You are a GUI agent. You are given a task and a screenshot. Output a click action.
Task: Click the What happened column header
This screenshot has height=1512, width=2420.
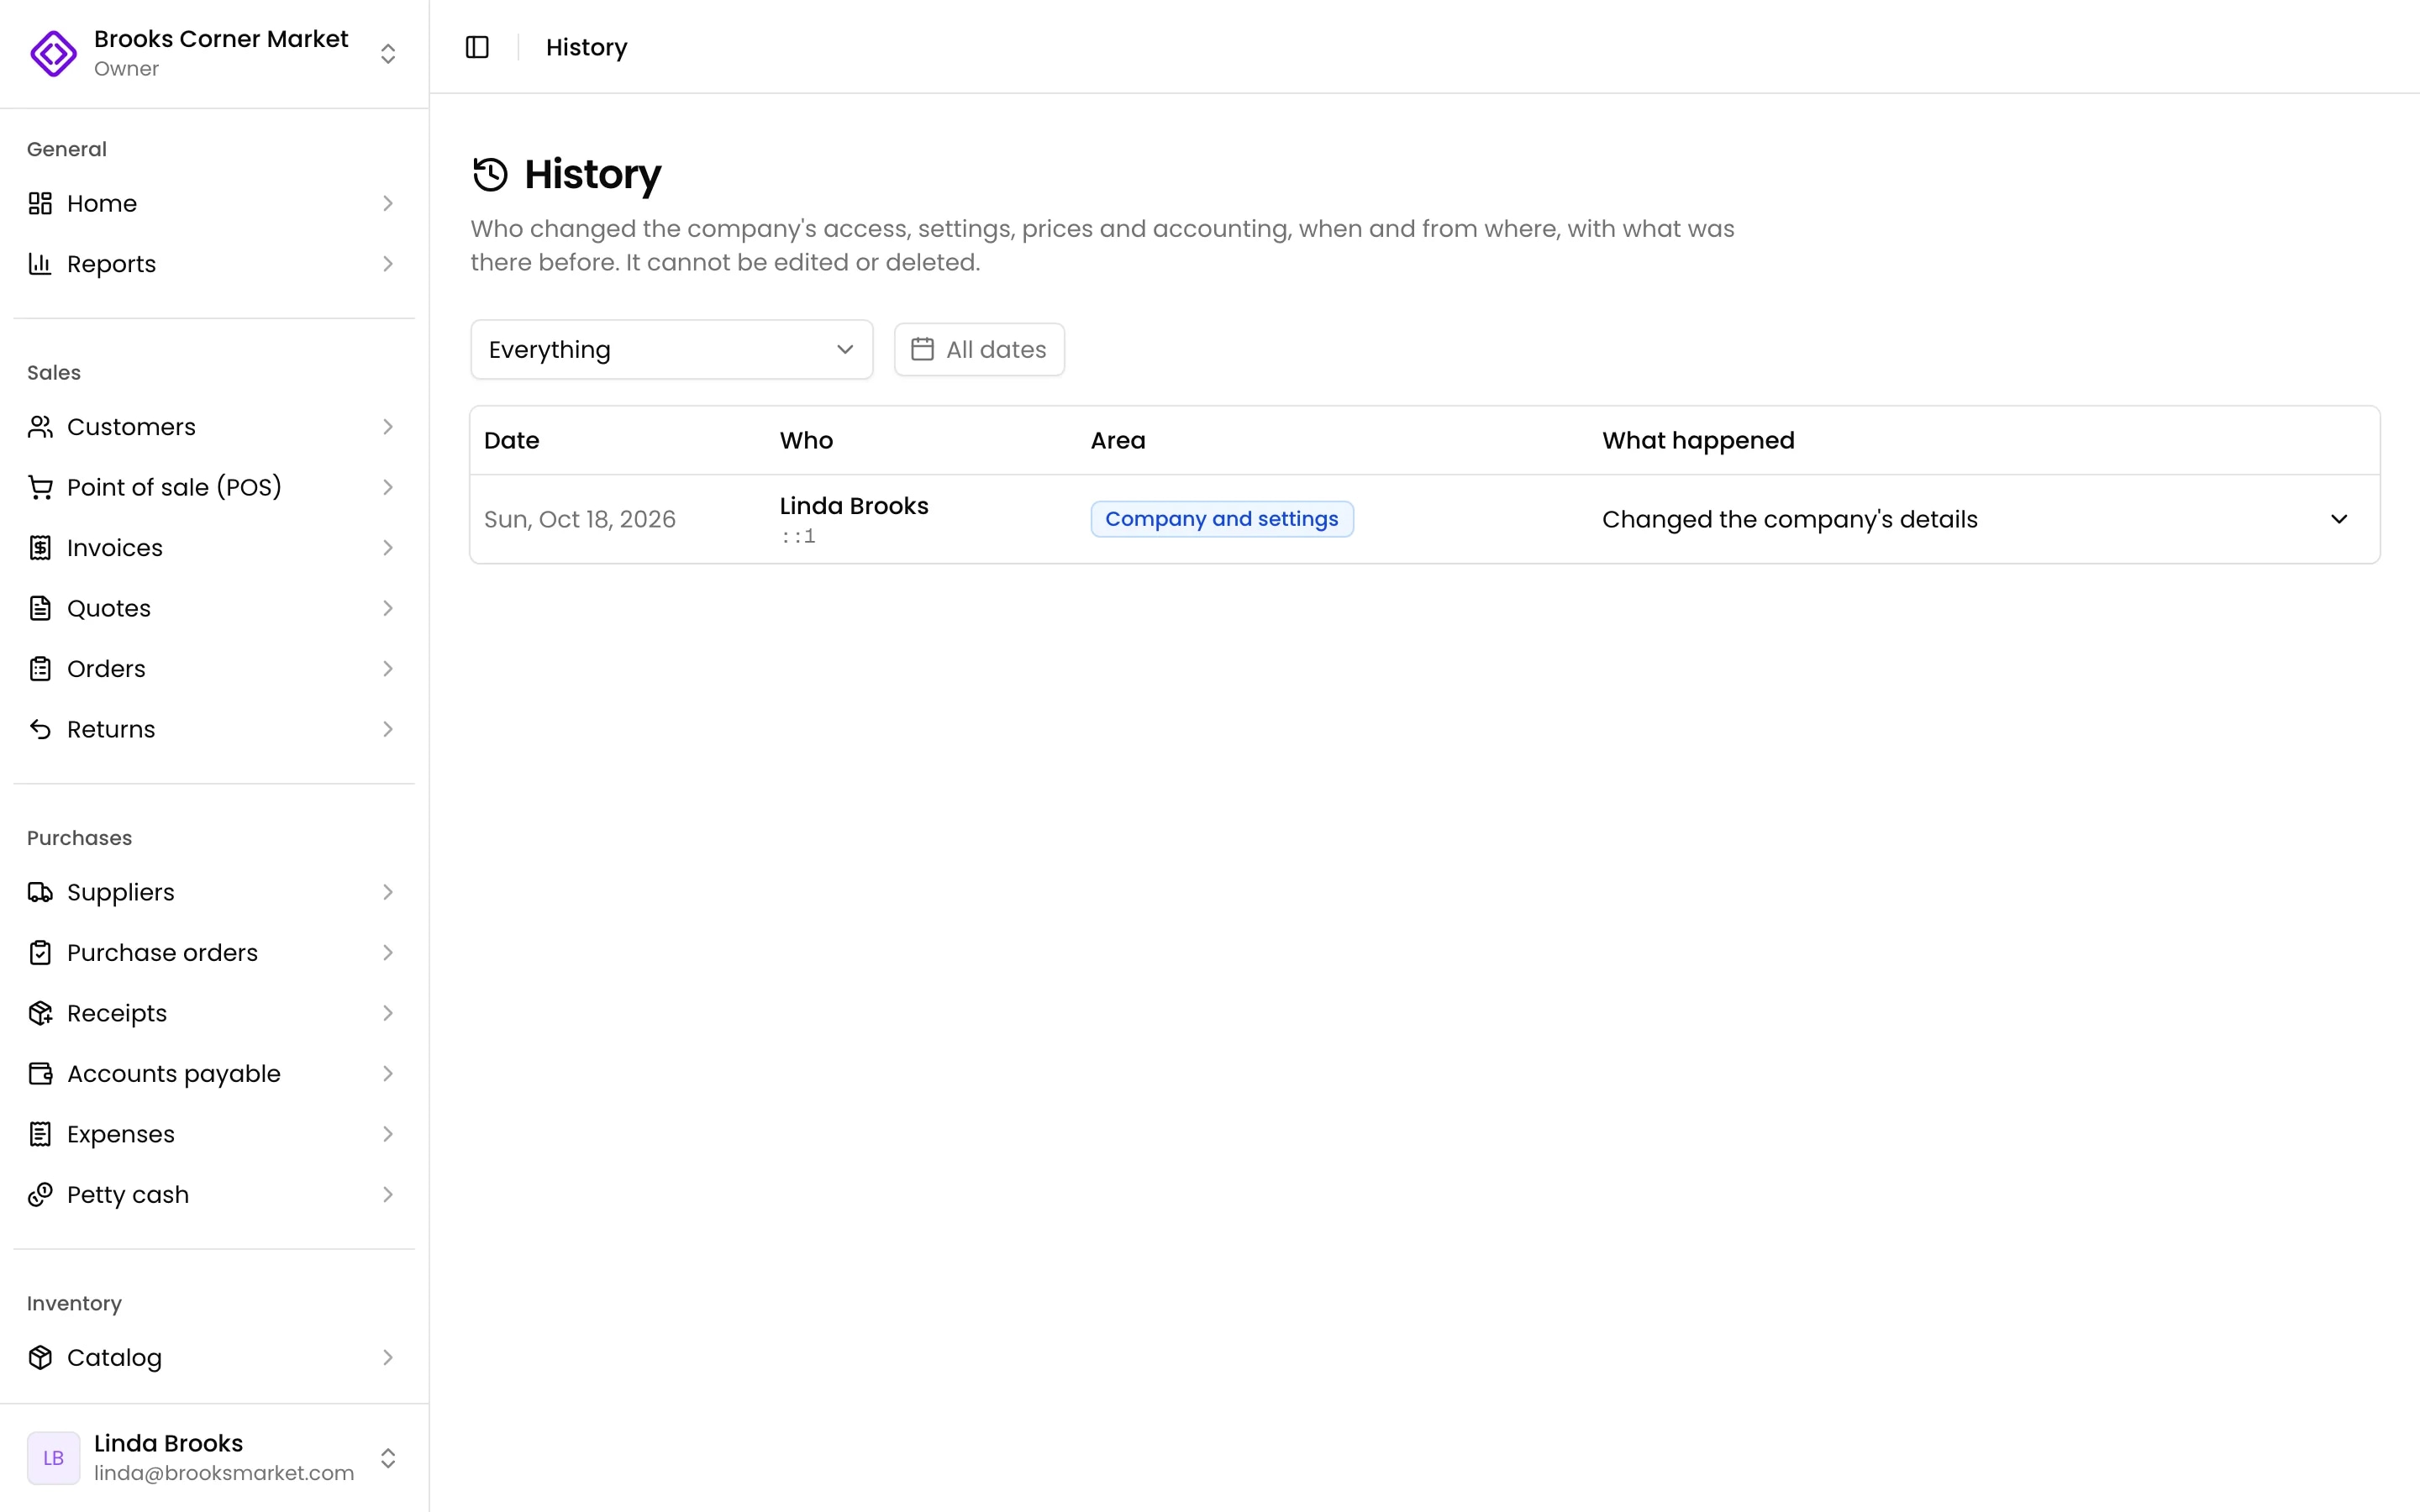click(1698, 440)
